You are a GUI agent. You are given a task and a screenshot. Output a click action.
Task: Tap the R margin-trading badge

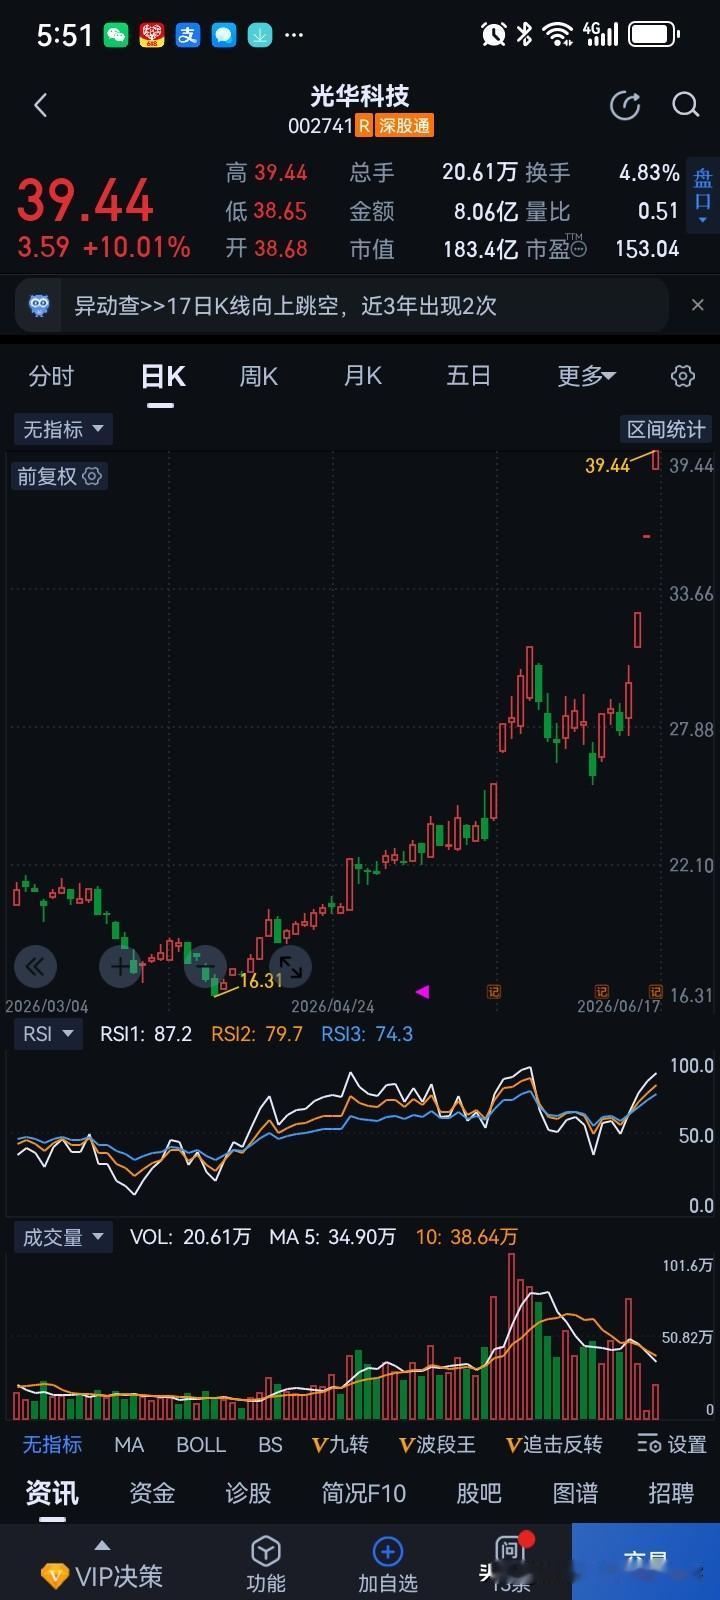click(364, 126)
